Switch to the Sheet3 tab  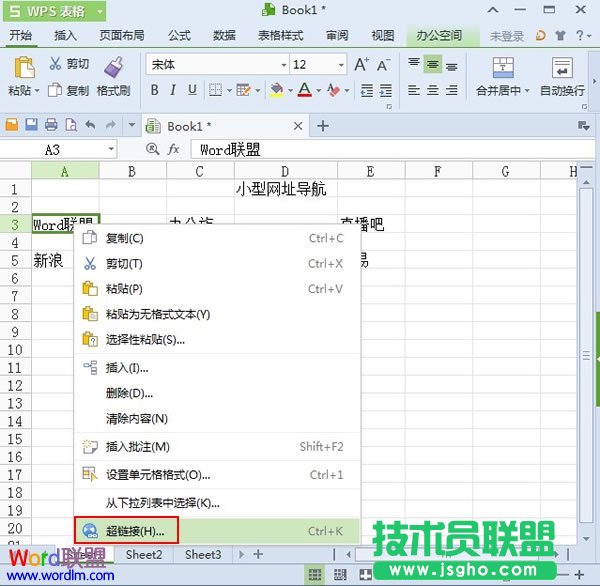pos(203,554)
